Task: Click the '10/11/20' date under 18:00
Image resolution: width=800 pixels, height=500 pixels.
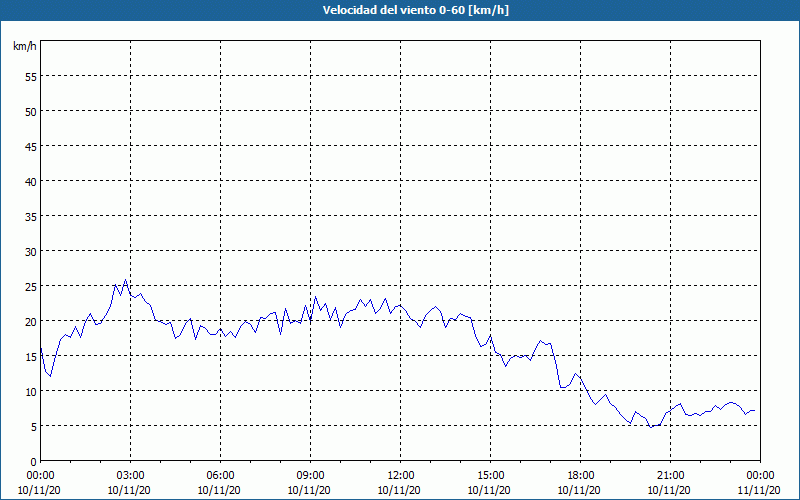Action: point(579,490)
